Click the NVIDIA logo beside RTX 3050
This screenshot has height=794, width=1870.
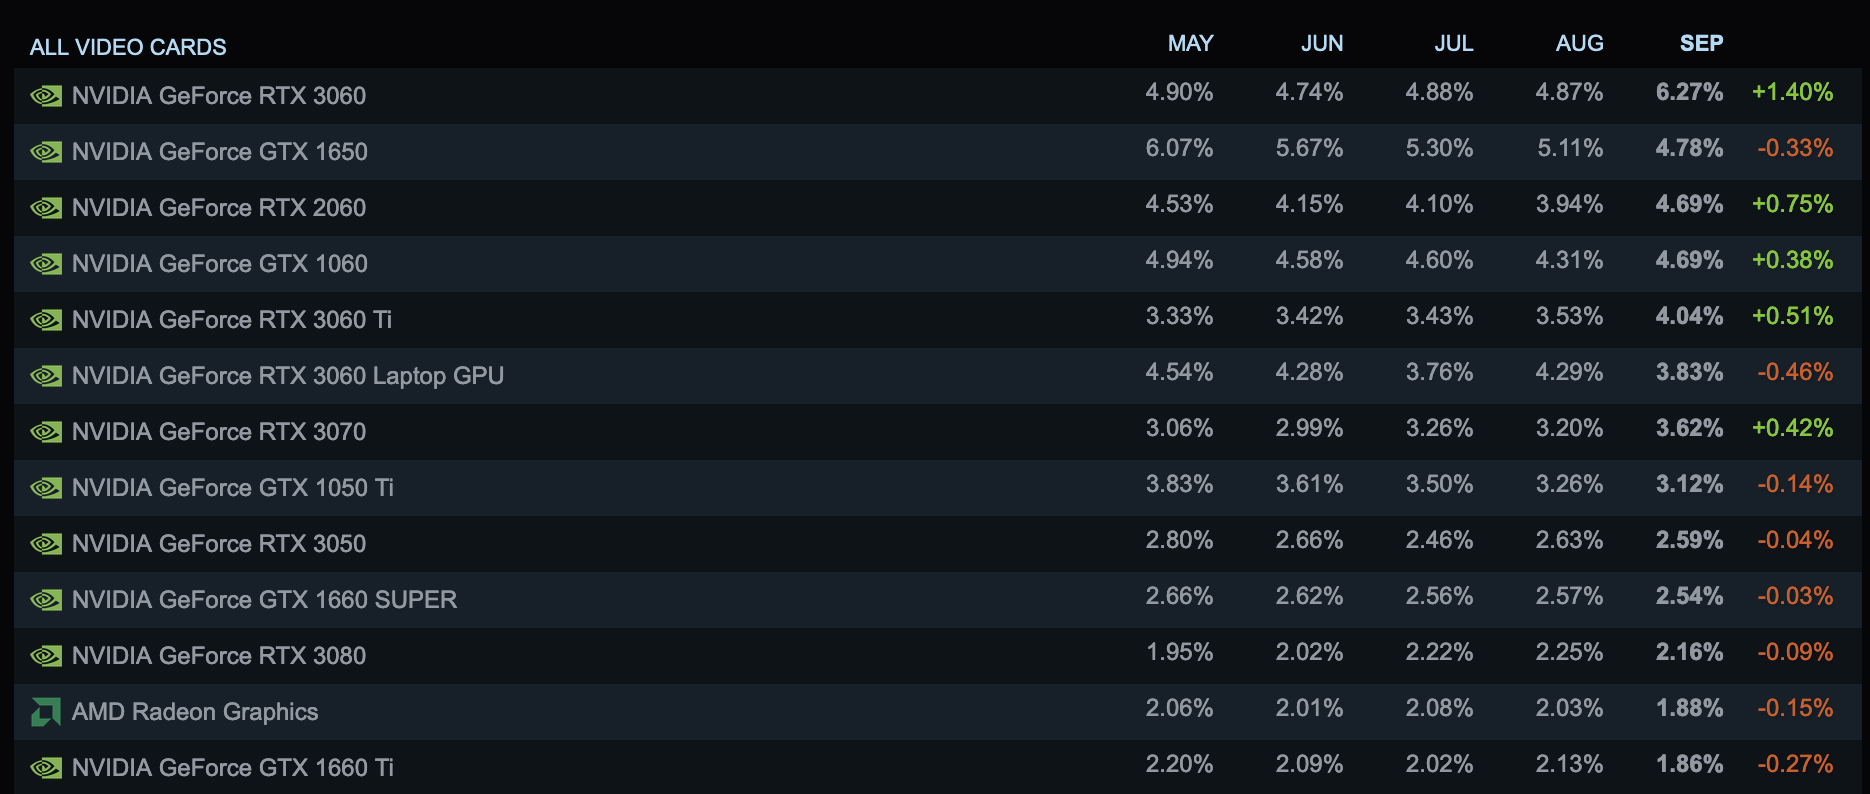click(46, 544)
